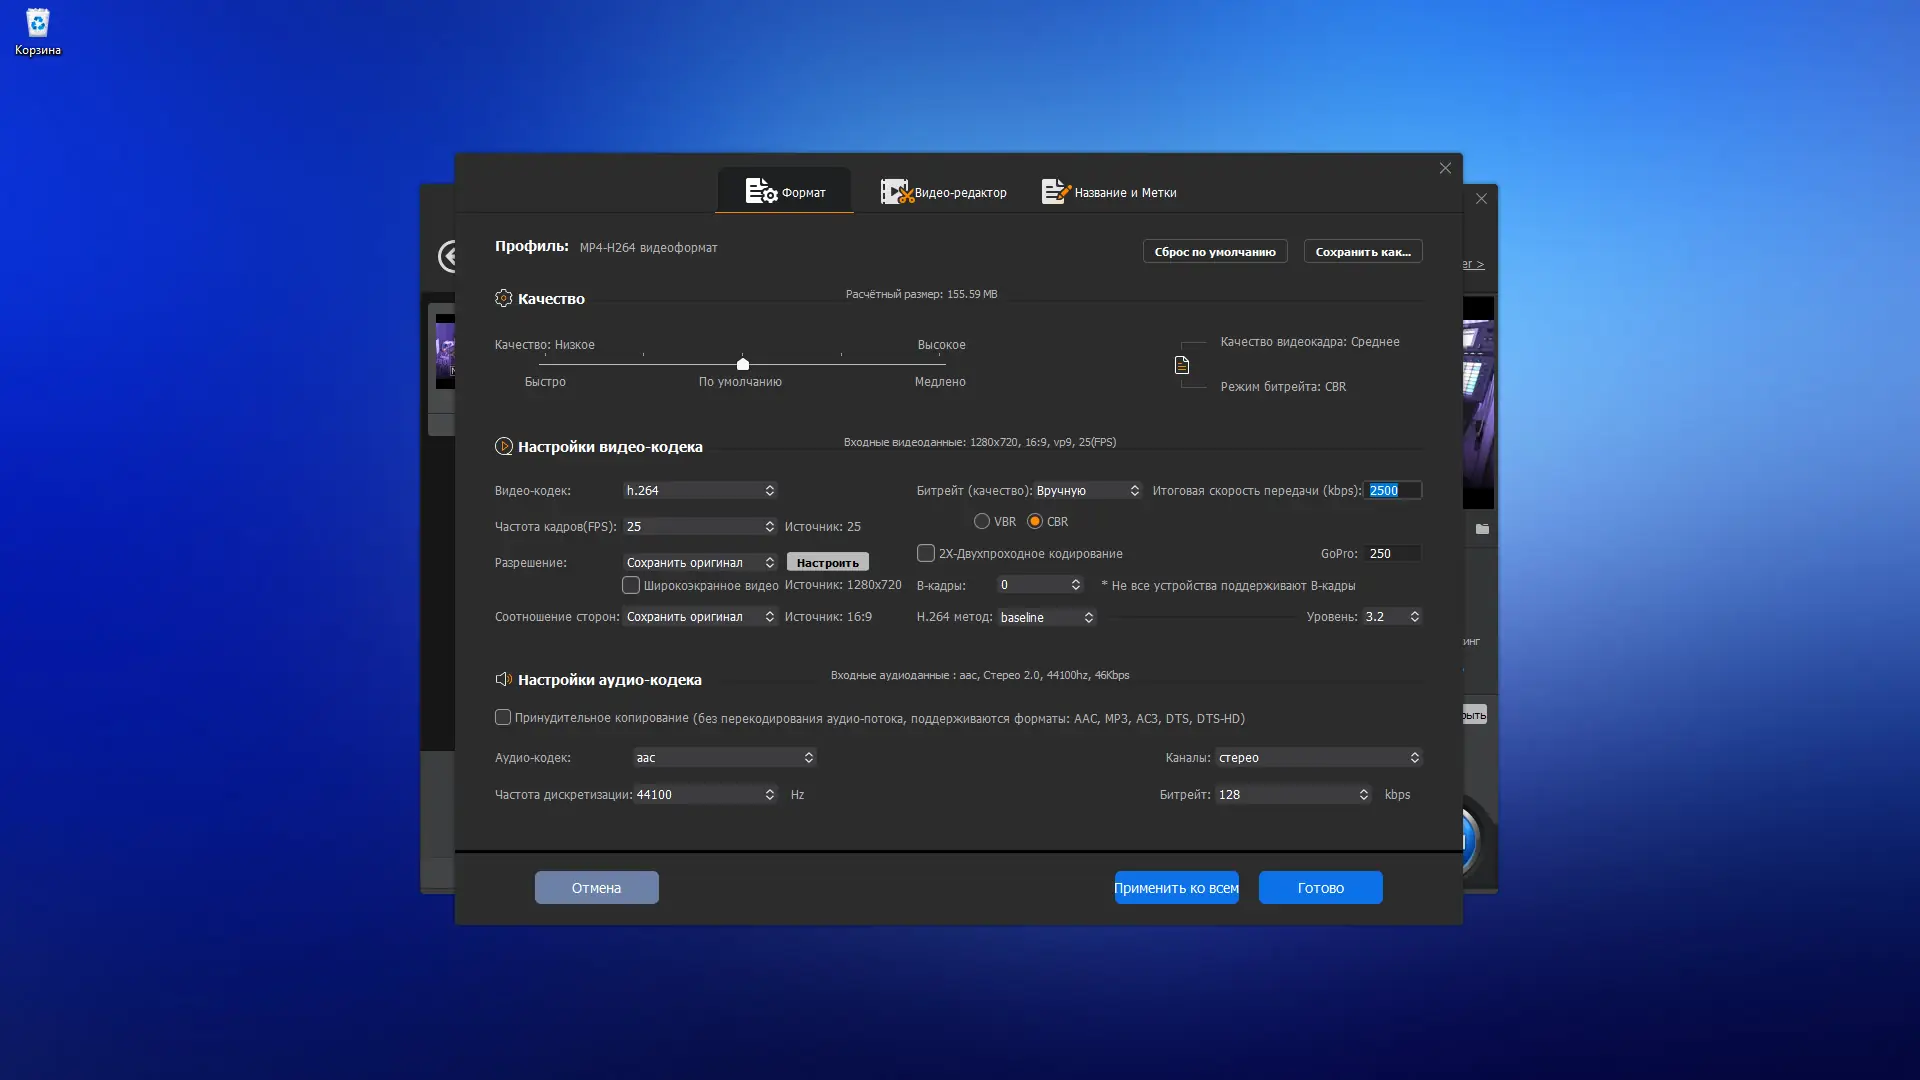Enable forced audio copy checkbox
1920x1080 pixels.
pos(503,717)
